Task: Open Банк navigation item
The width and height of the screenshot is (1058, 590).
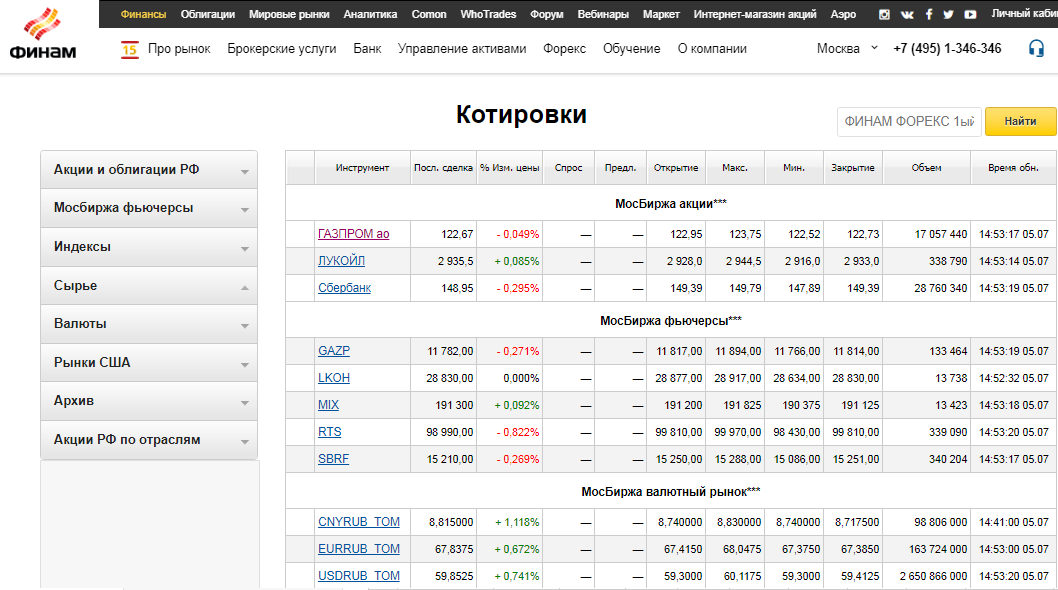Action: 367,49
